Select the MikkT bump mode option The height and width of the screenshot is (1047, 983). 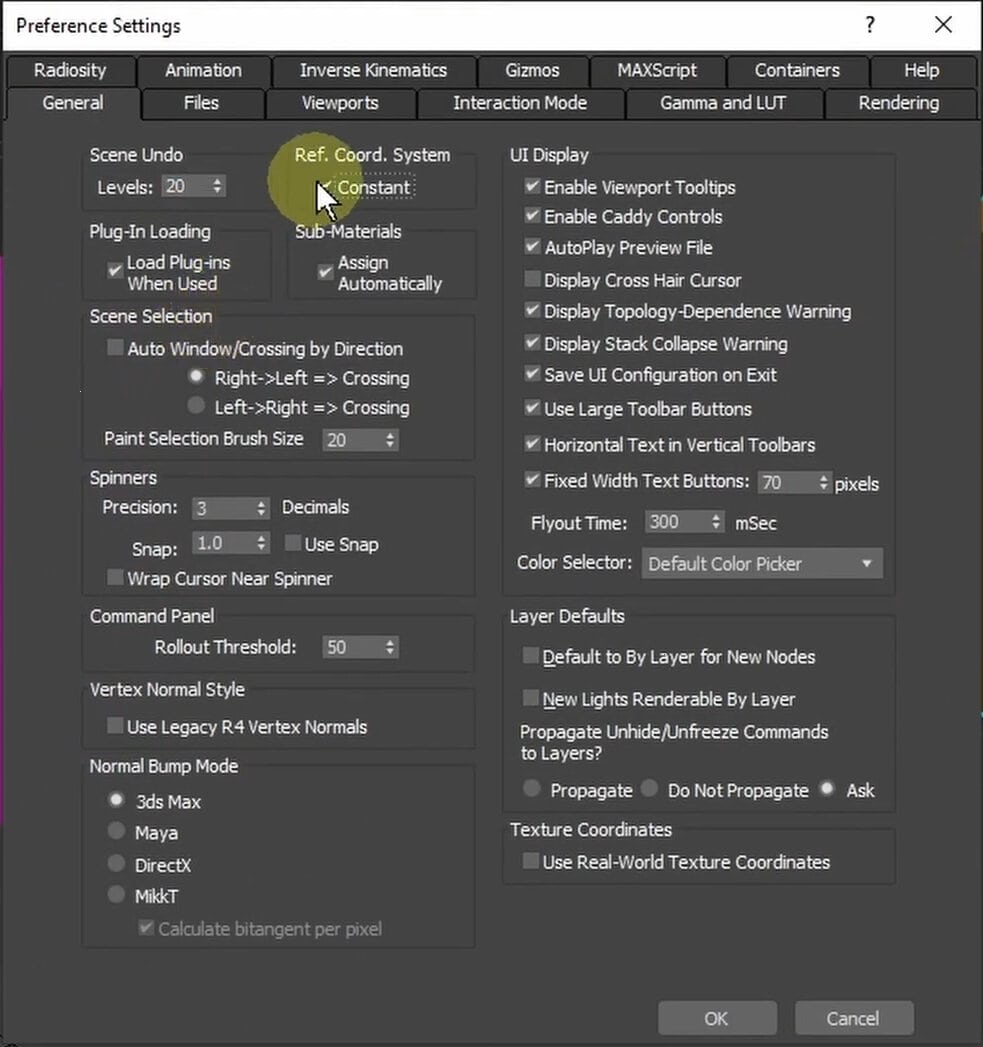117,895
